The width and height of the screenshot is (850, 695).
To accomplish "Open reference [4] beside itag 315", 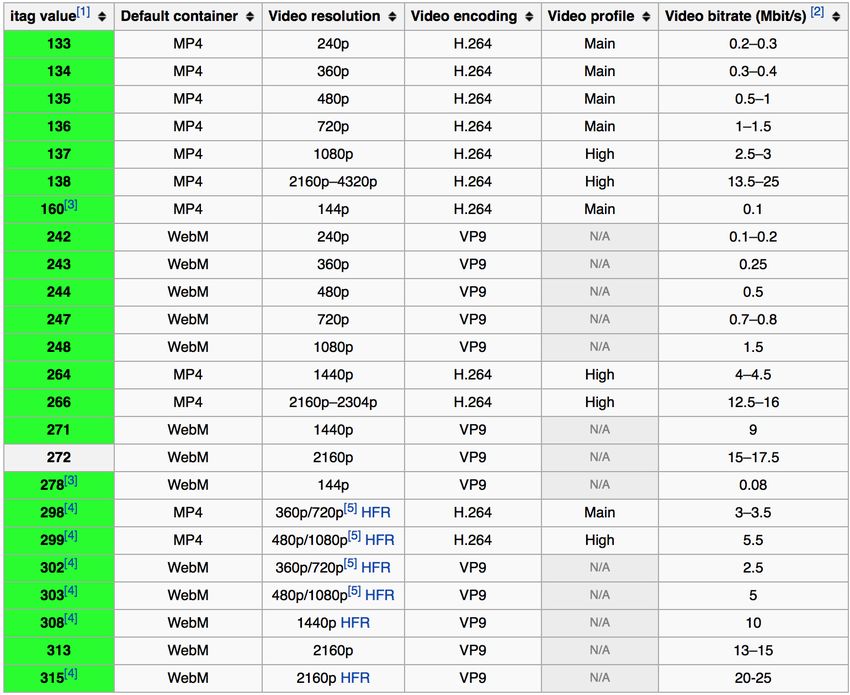I will (71, 674).
